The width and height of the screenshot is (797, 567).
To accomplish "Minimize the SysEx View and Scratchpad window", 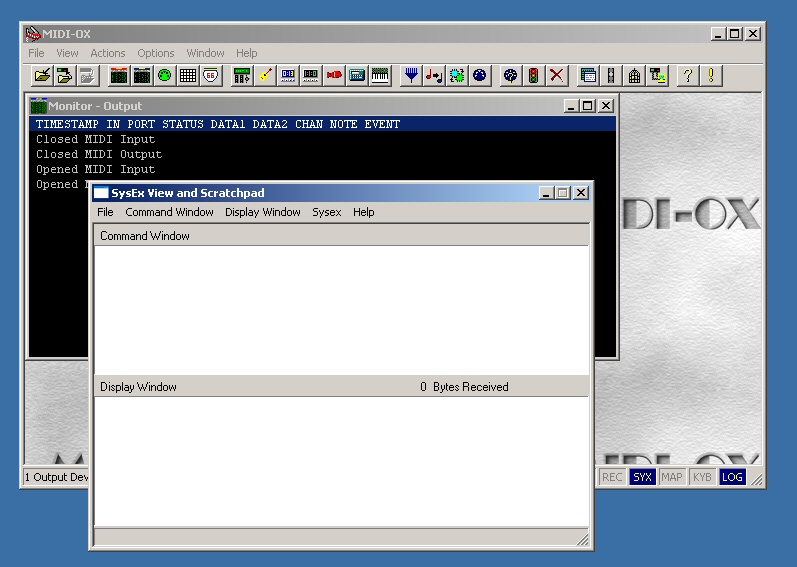I will click(546, 193).
